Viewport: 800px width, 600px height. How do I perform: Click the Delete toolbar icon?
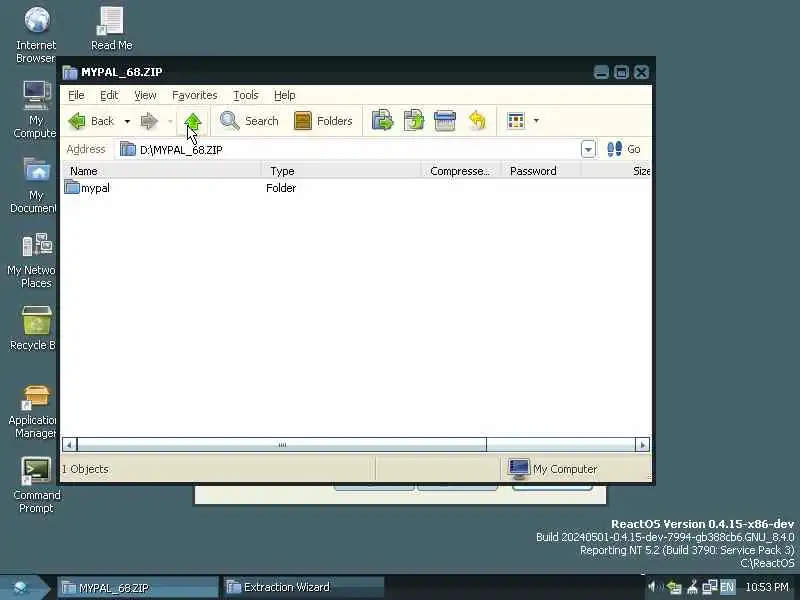[x=445, y=121]
